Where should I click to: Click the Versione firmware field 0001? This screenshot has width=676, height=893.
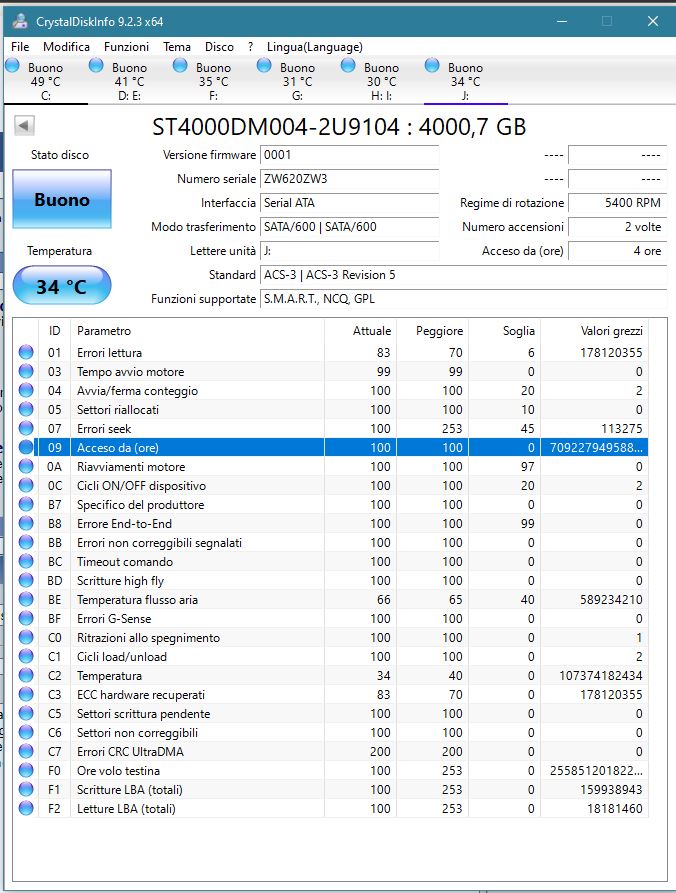coord(349,155)
